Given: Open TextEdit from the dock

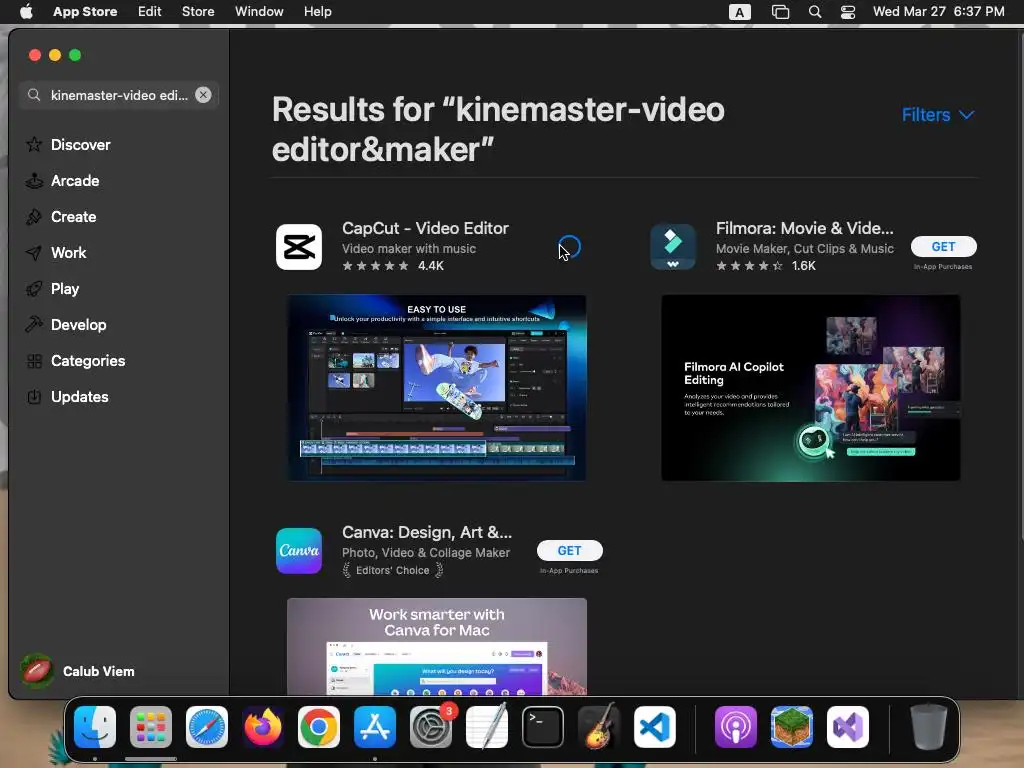Looking at the screenshot, I should [487, 727].
